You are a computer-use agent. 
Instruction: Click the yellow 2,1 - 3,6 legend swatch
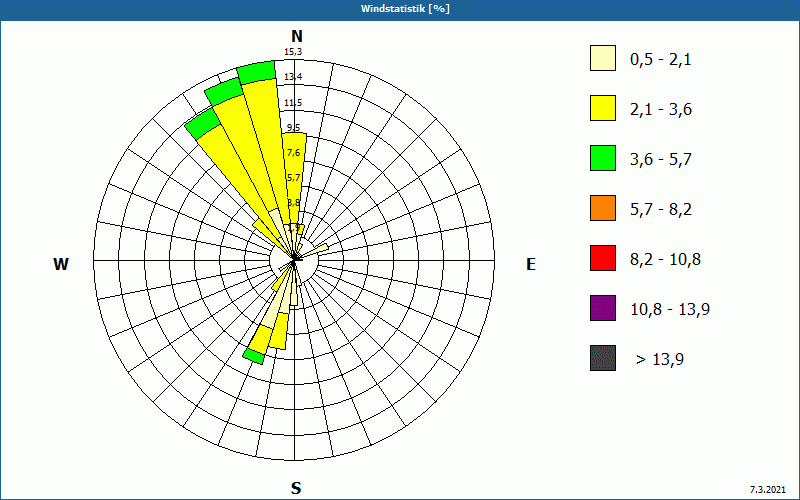click(x=603, y=108)
